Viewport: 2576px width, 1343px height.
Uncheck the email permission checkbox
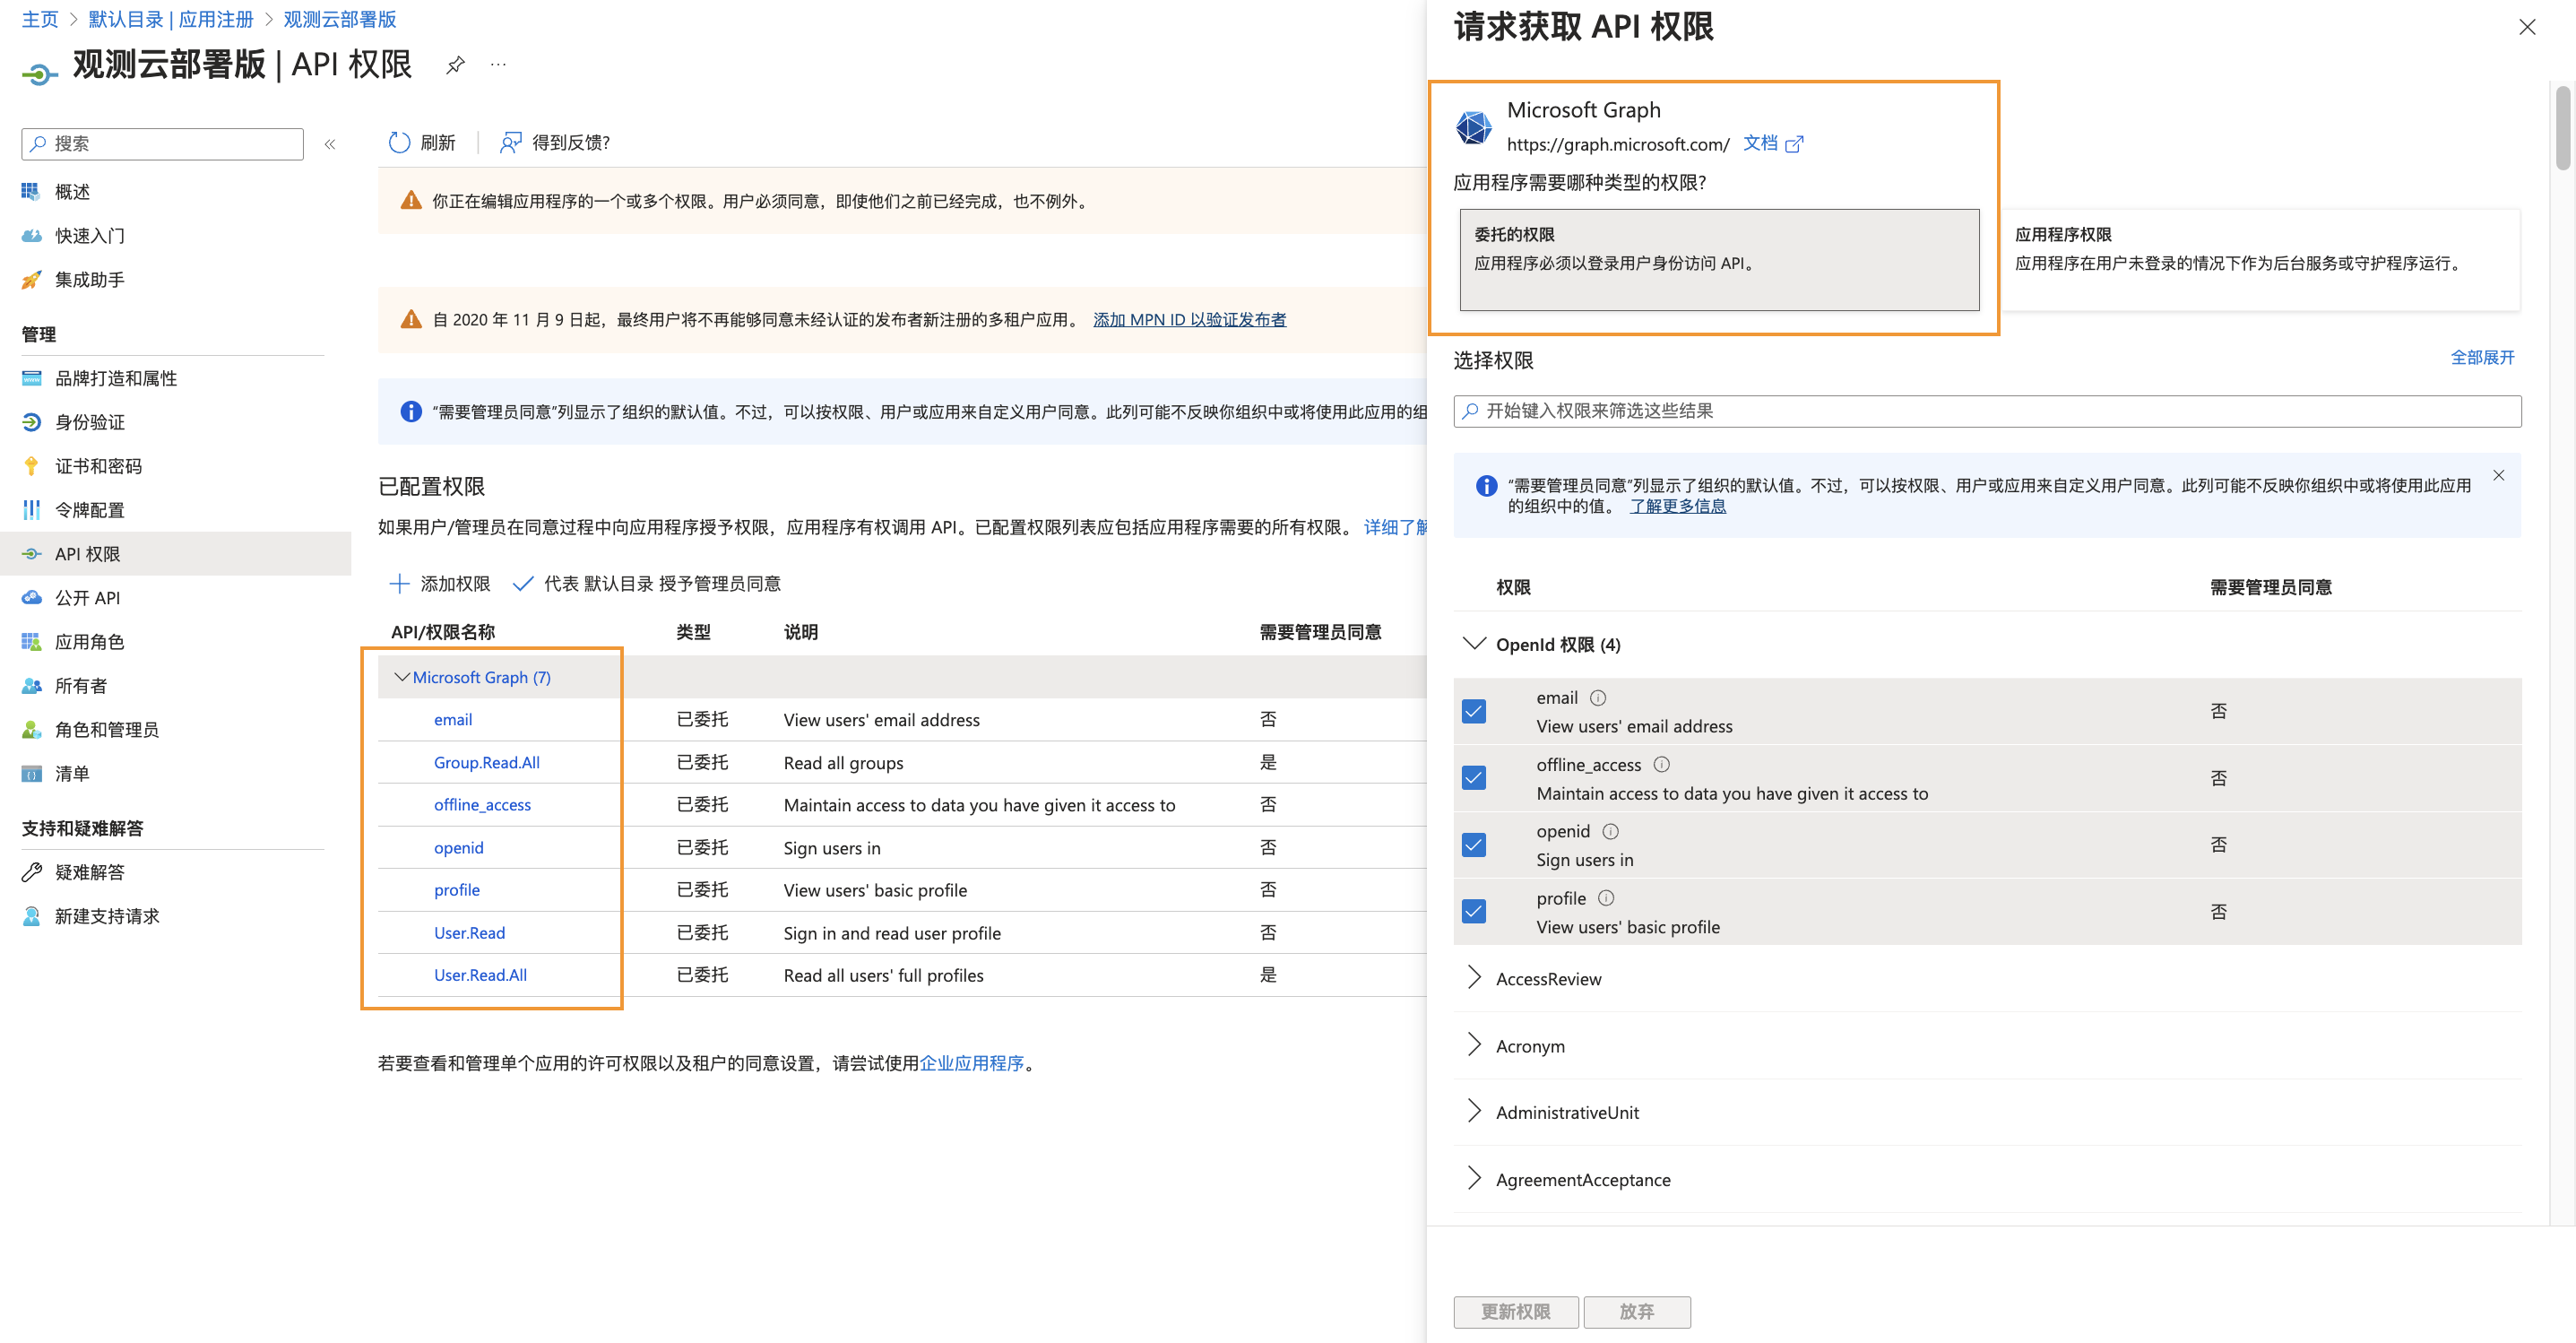coord(1474,711)
